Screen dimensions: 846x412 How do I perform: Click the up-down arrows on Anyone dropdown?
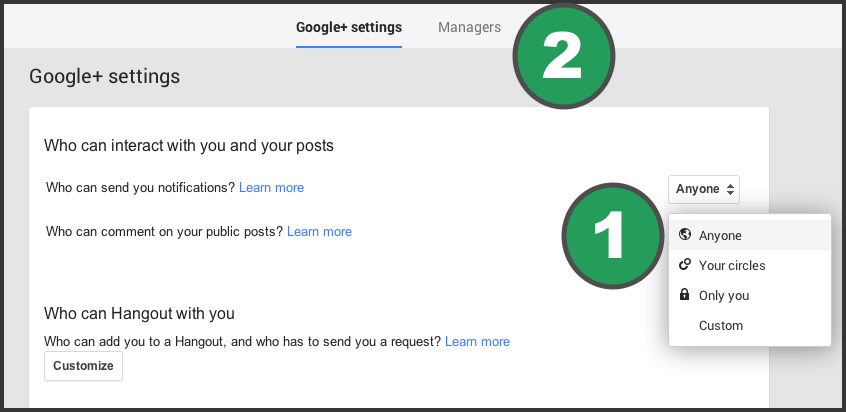(x=730, y=189)
